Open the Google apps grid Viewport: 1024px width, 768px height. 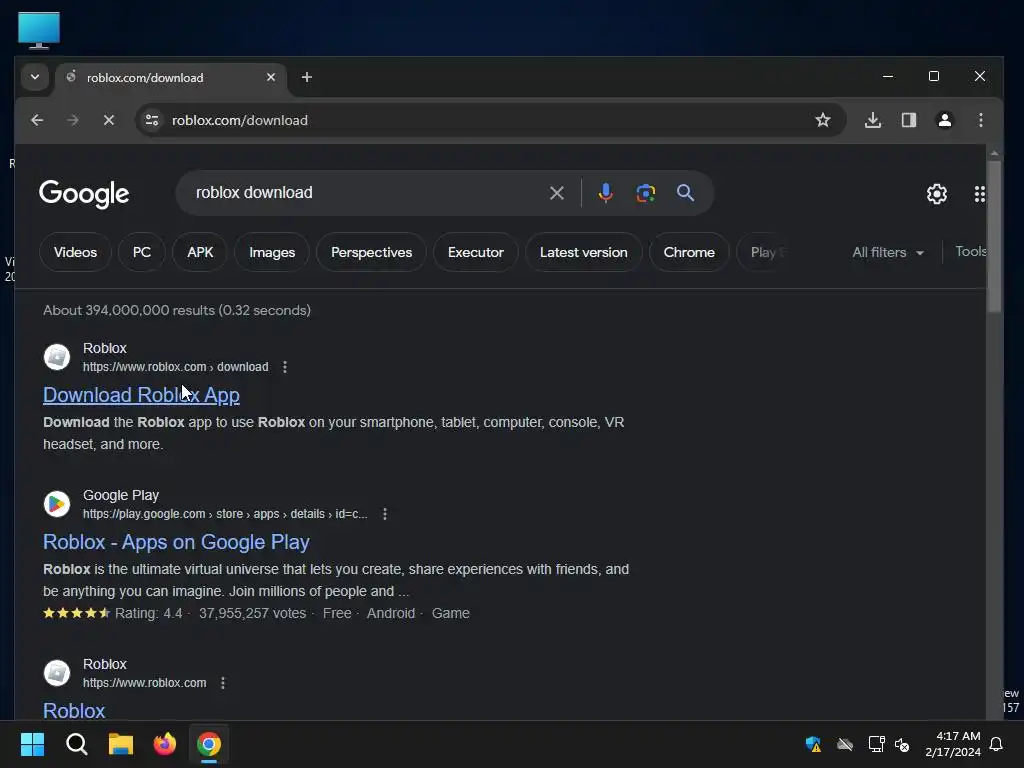tap(980, 194)
